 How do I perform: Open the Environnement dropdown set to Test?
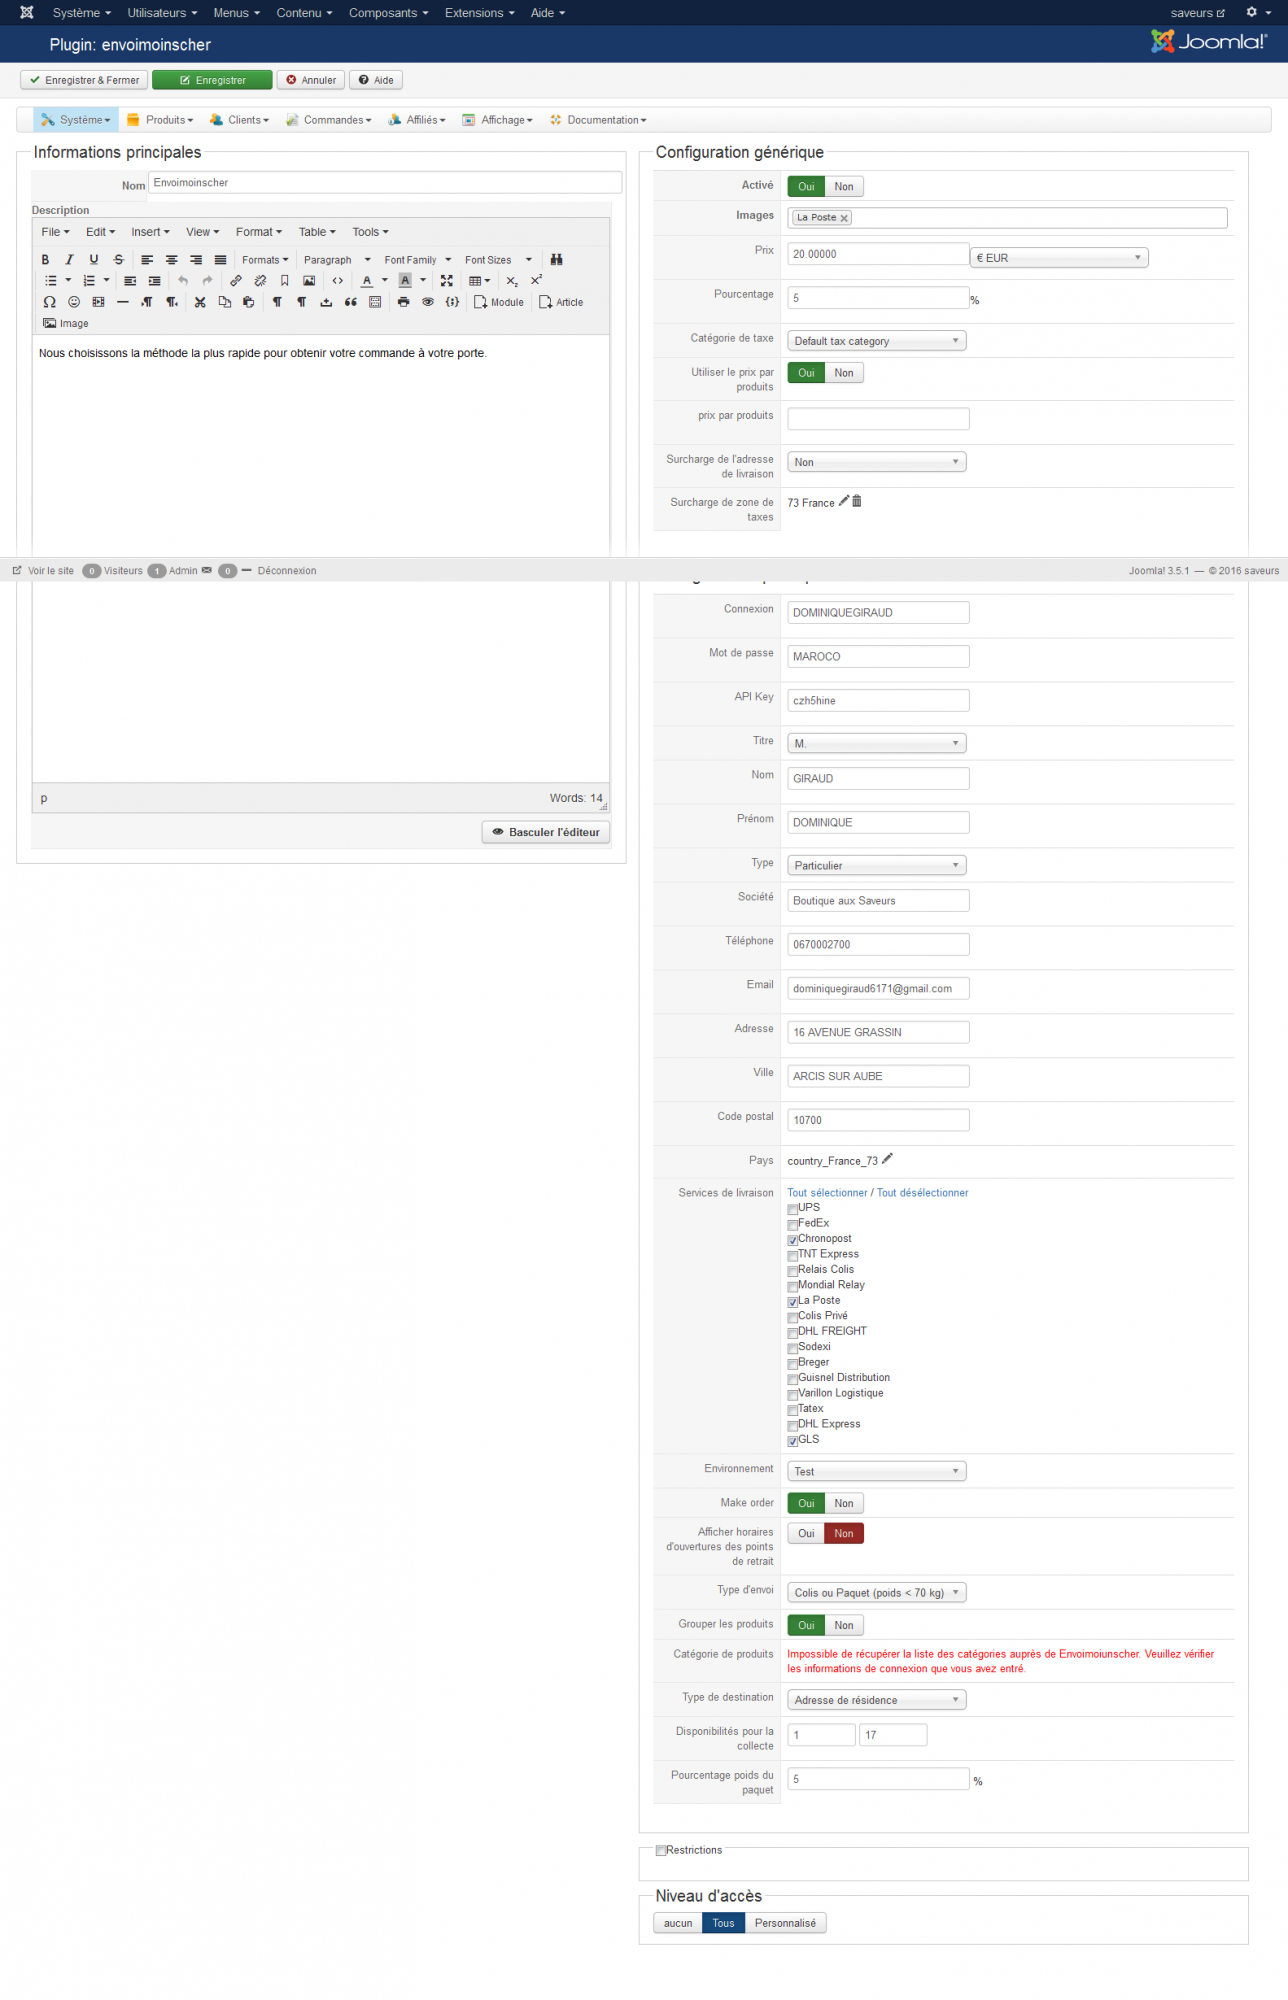[x=877, y=1471]
